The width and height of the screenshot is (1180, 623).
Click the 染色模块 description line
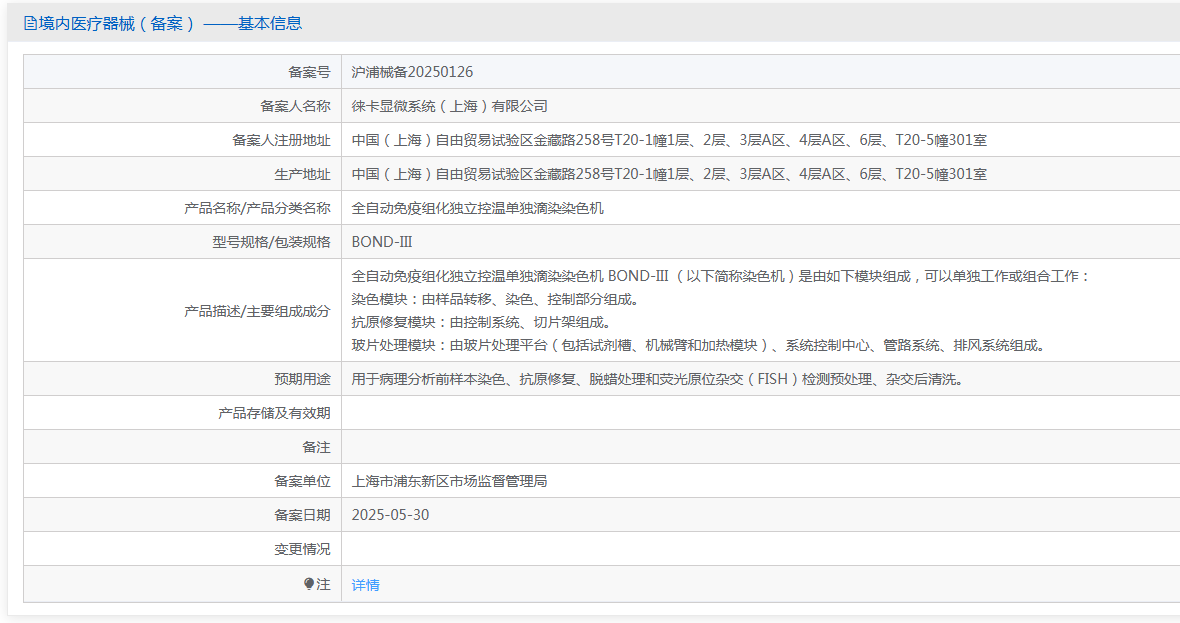pyautogui.click(x=495, y=299)
